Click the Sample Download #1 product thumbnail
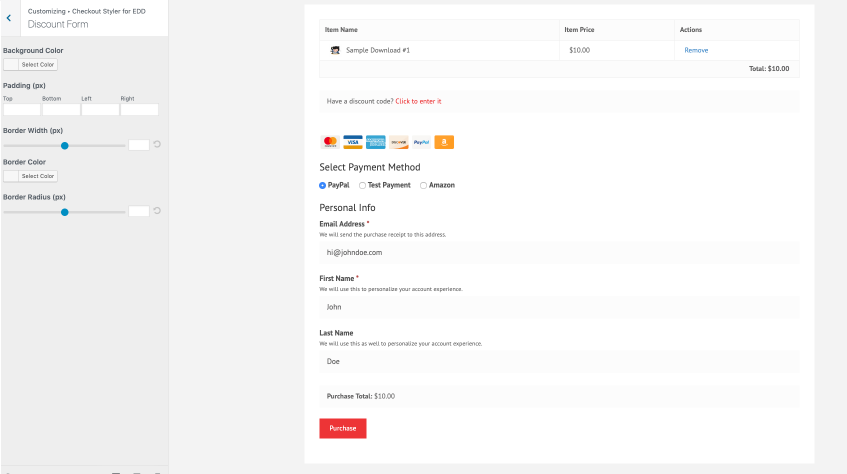Viewport: 847px width, 474px height. pyautogui.click(x=335, y=50)
